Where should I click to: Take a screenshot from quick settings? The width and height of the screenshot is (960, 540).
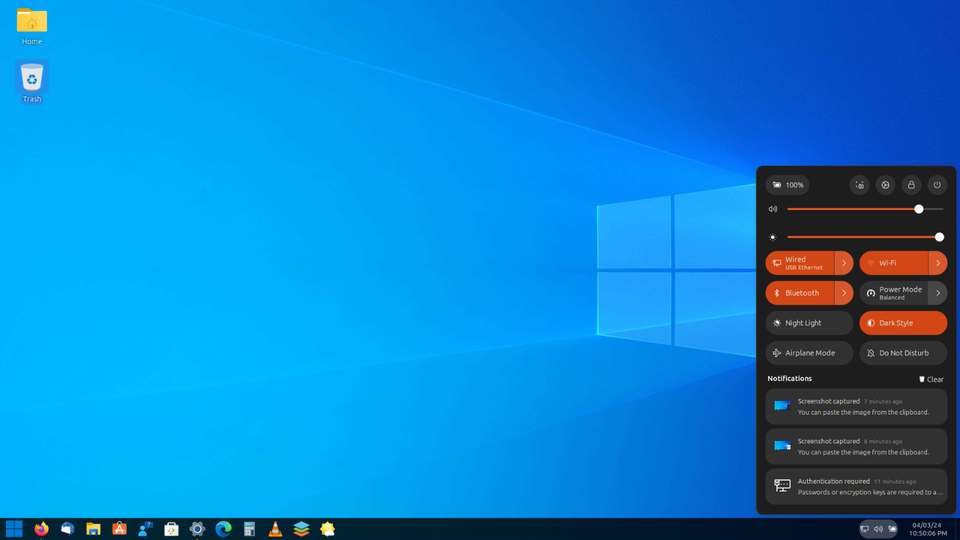[860, 185]
